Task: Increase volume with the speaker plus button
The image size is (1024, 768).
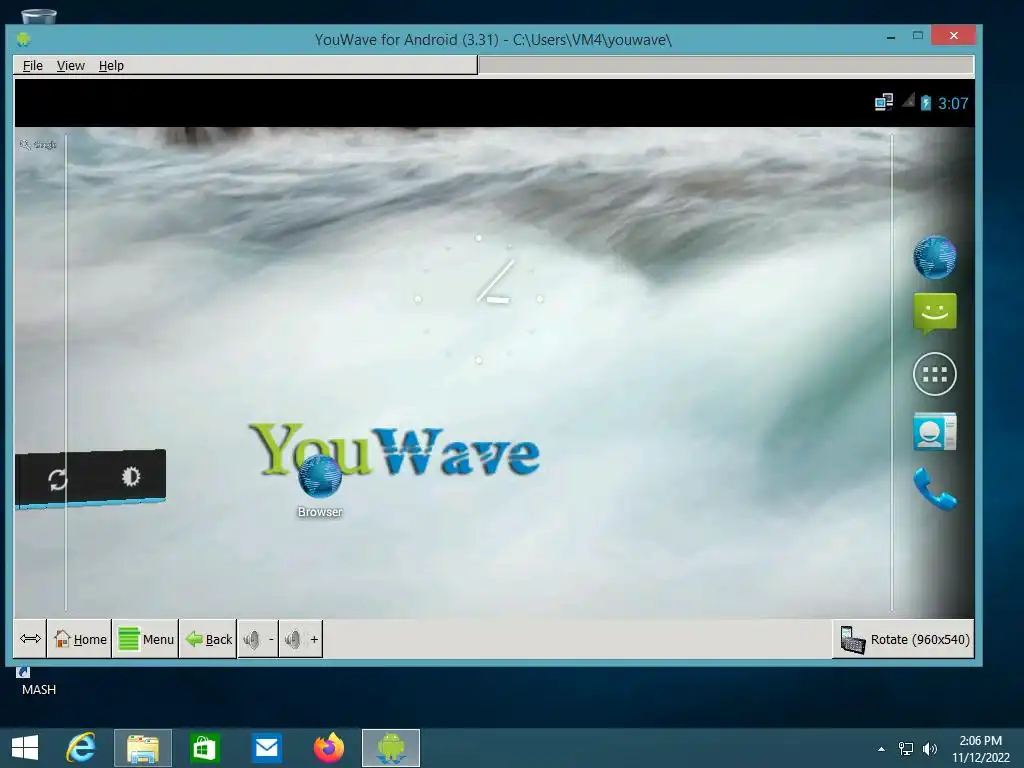Action: [x=301, y=639]
